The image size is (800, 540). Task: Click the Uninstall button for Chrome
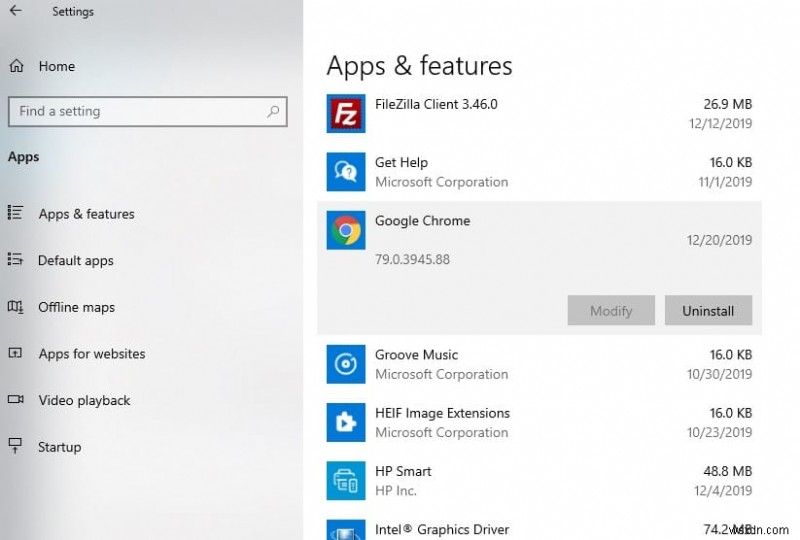point(708,310)
